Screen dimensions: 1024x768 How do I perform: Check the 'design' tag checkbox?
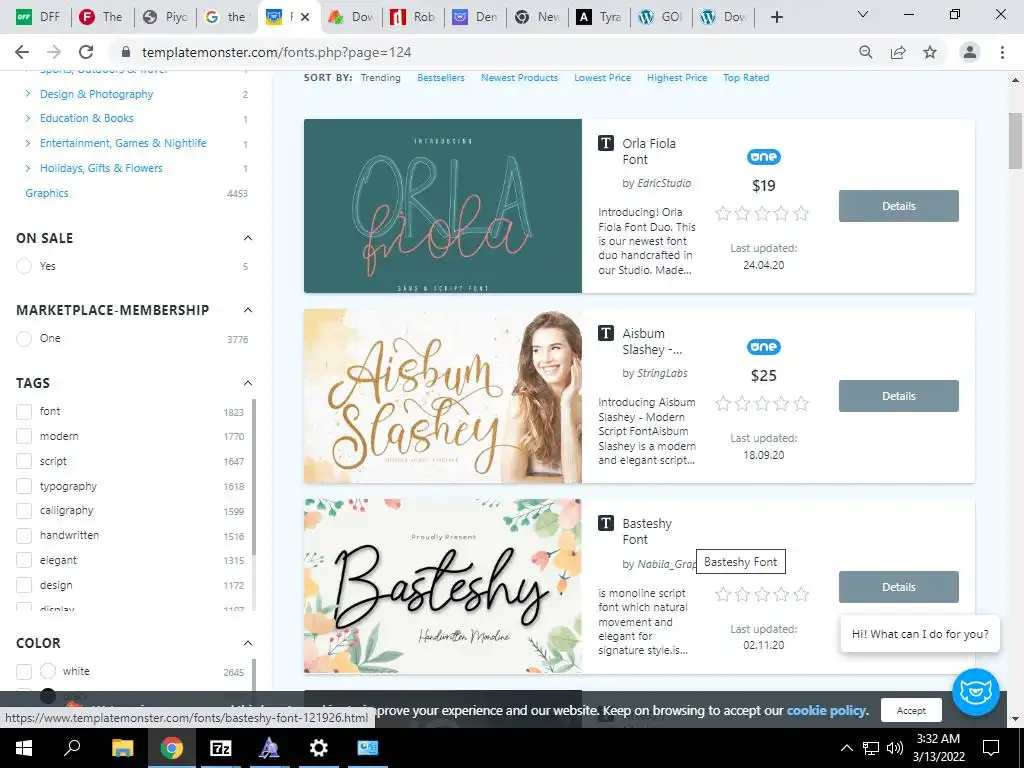coord(24,585)
